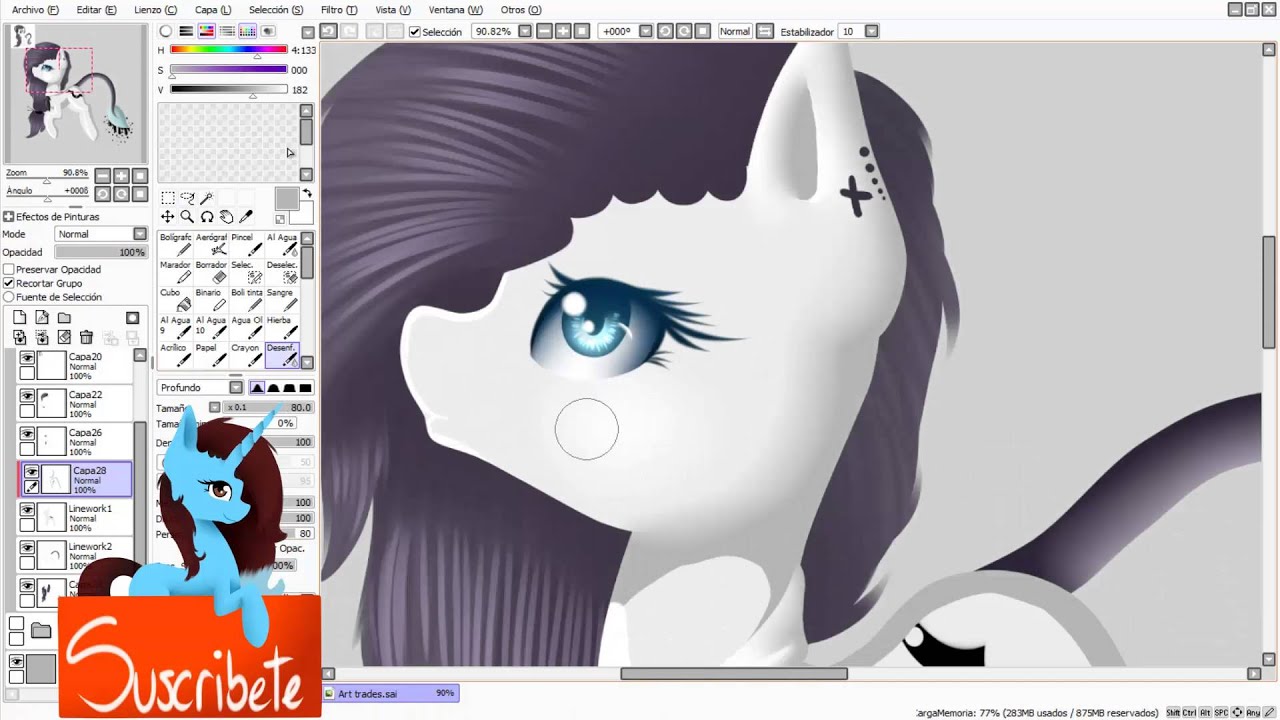Toggle visibility of Linework1 layer
This screenshot has width=1280, height=720.
pos(27,510)
